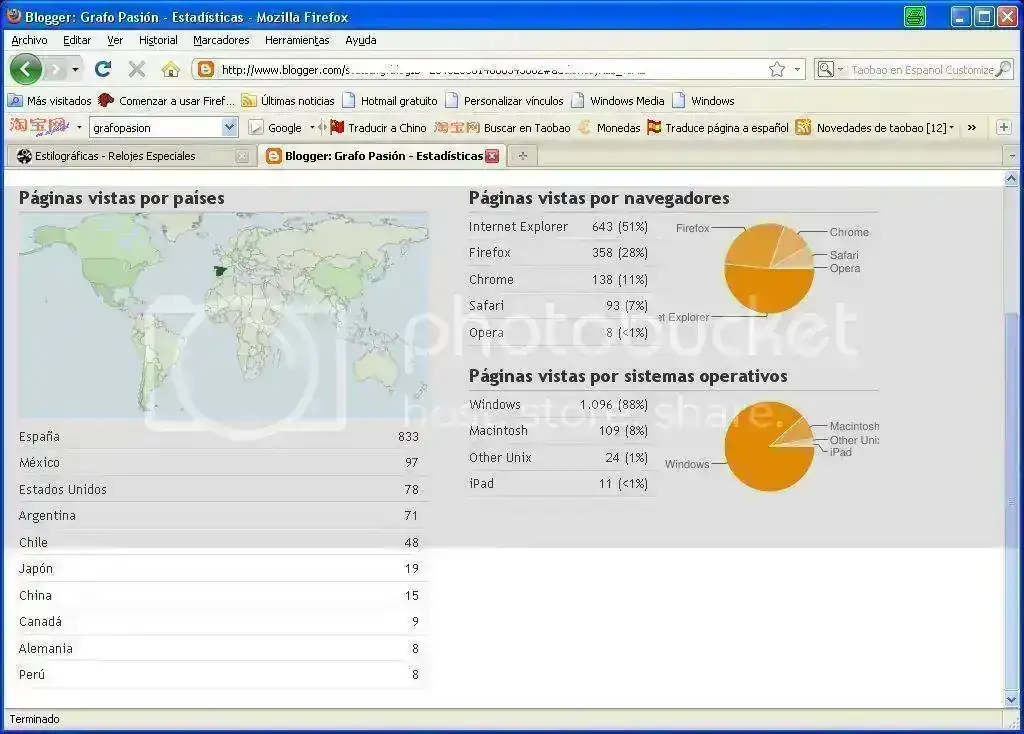This screenshot has height=734, width=1024.
Task: Open Más visitados bookmarks folder
Action: click(50, 101)
